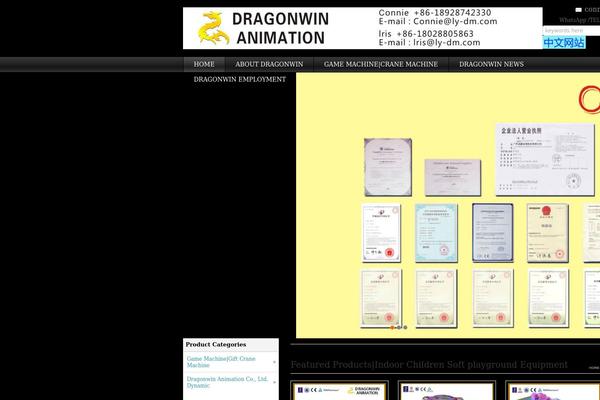The width and height of the screenshot is (600, 400).
Task: Switch to the 中文网站 Chinese site
Action: click(x=564, y=42)
